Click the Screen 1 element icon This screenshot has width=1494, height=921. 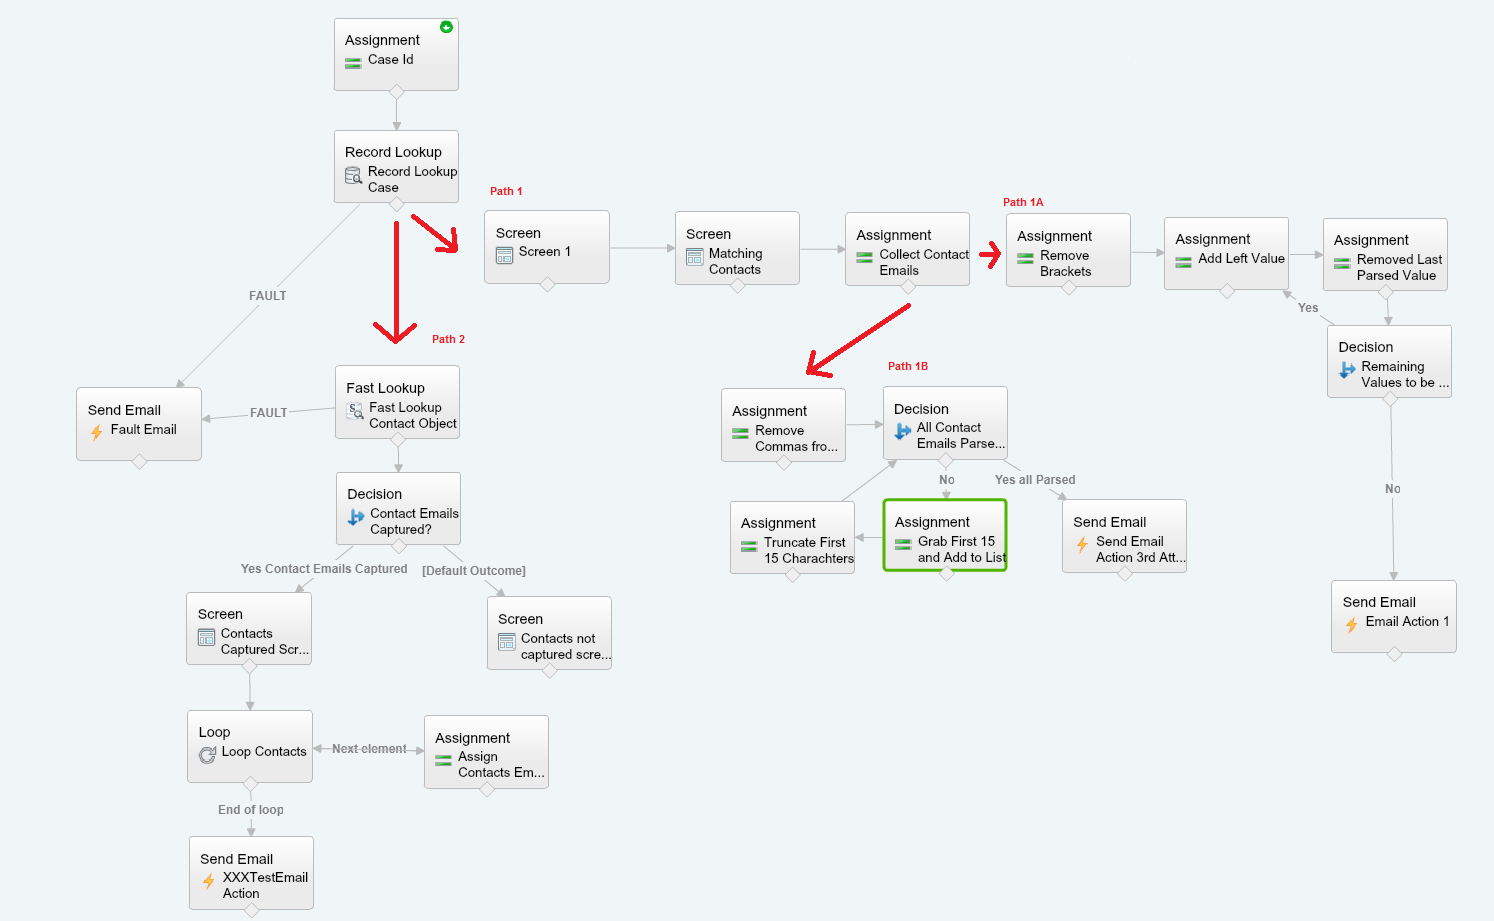click(504, 255)
